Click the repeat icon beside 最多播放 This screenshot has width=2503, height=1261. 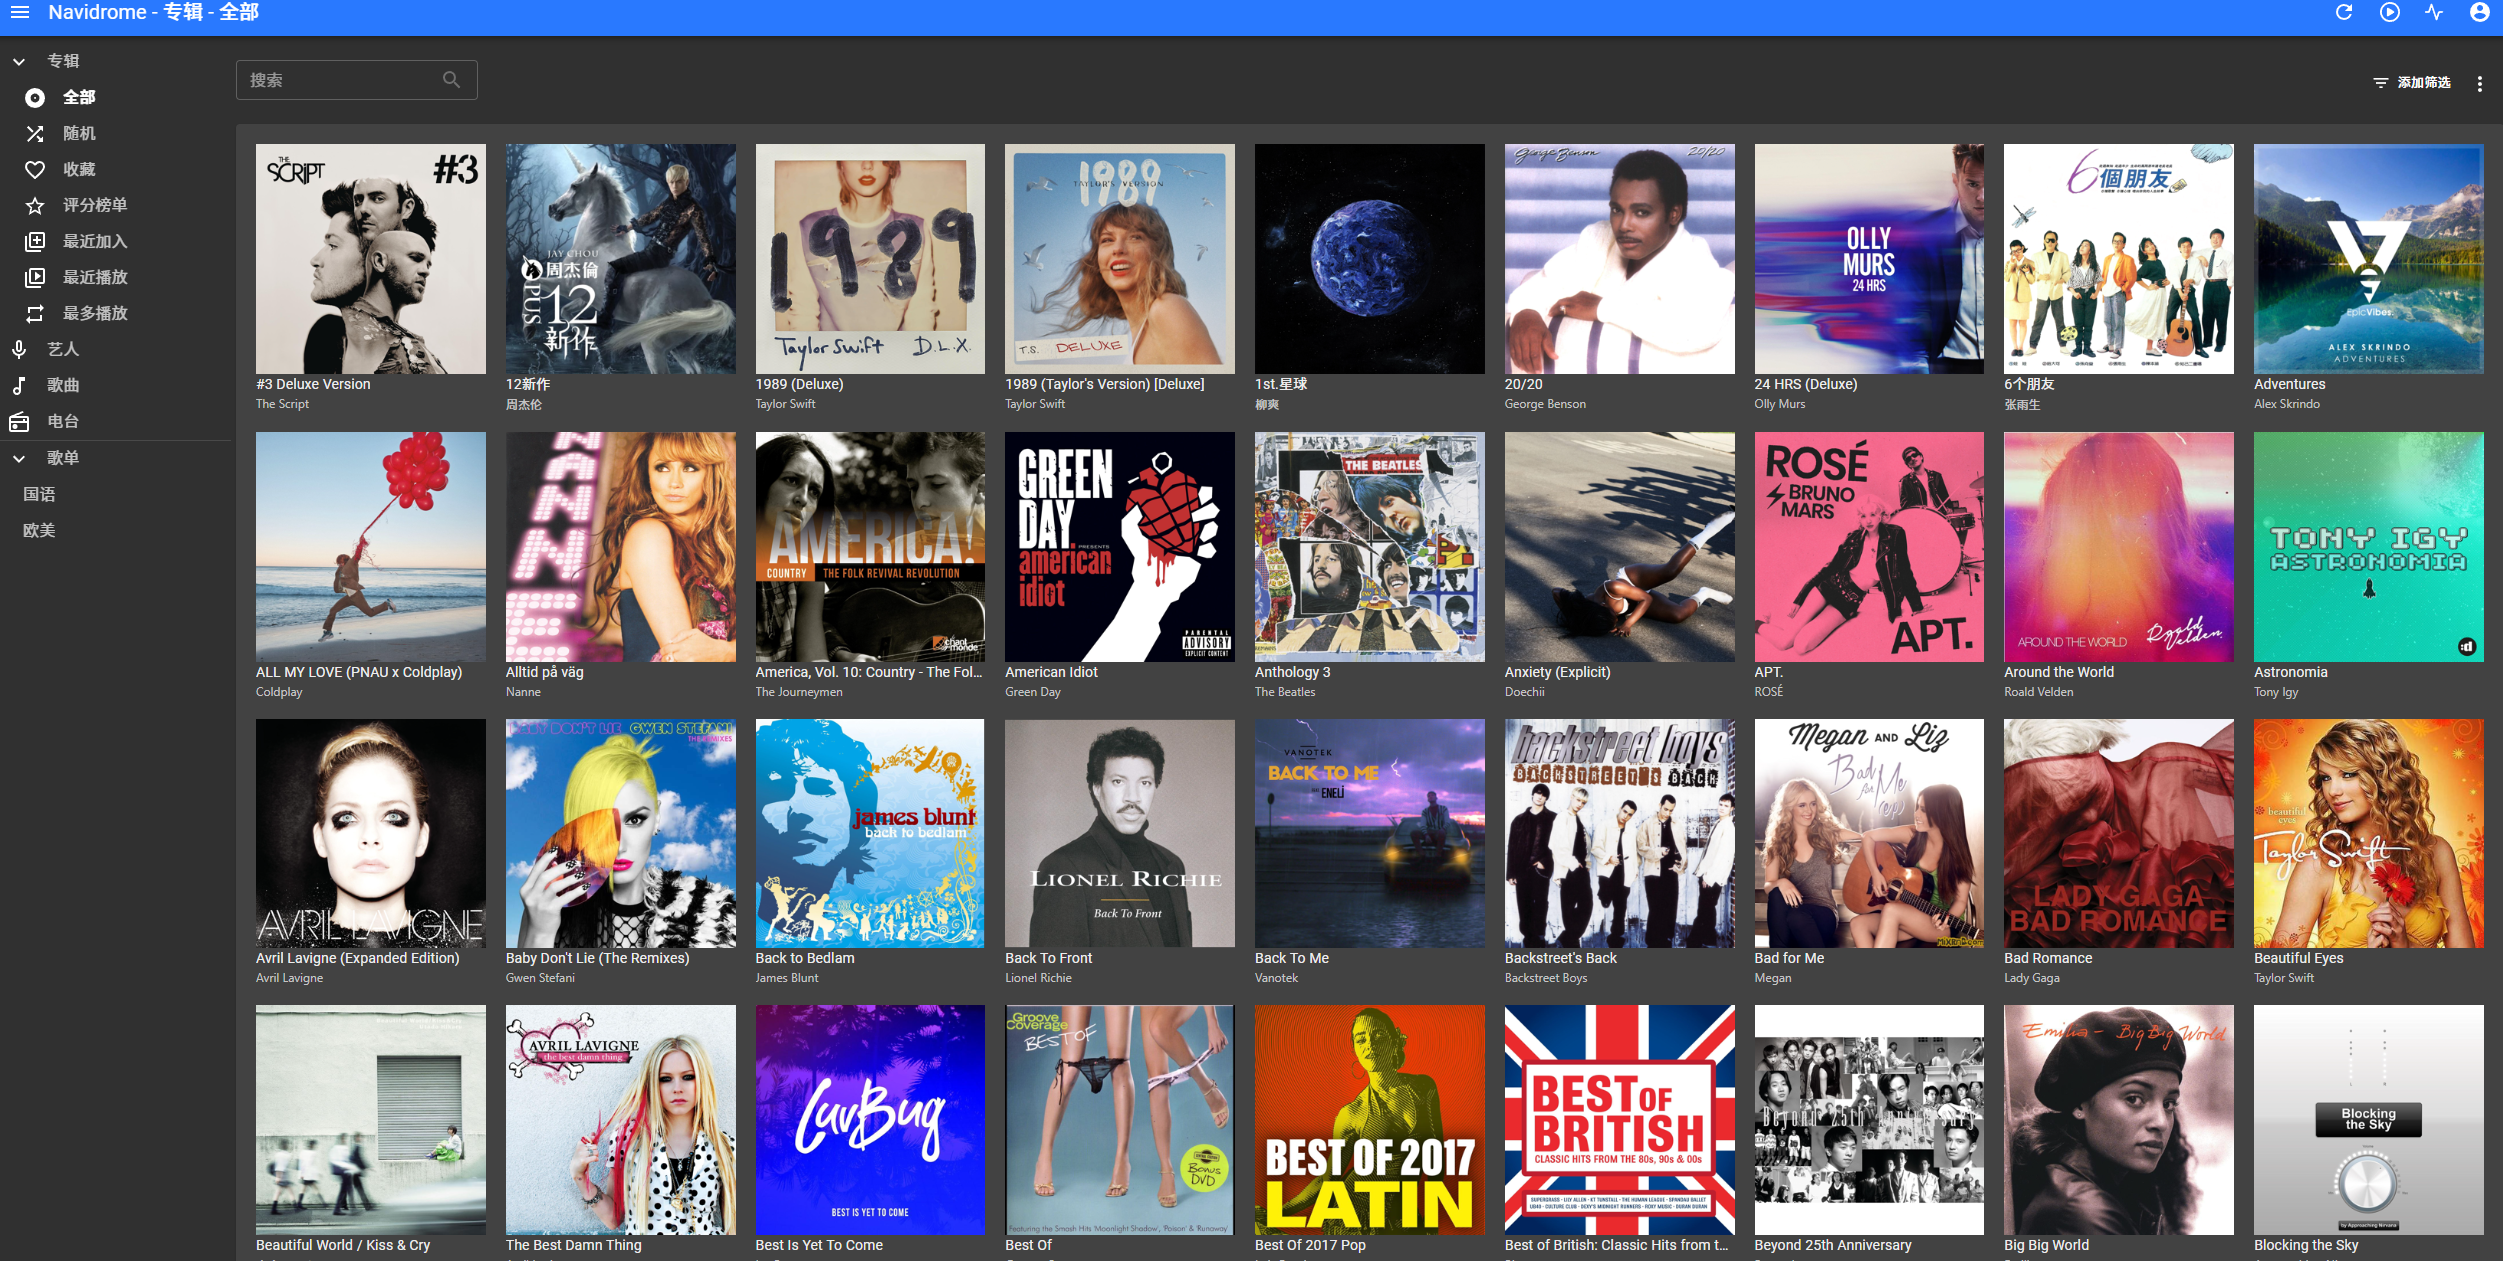[35, 313]
